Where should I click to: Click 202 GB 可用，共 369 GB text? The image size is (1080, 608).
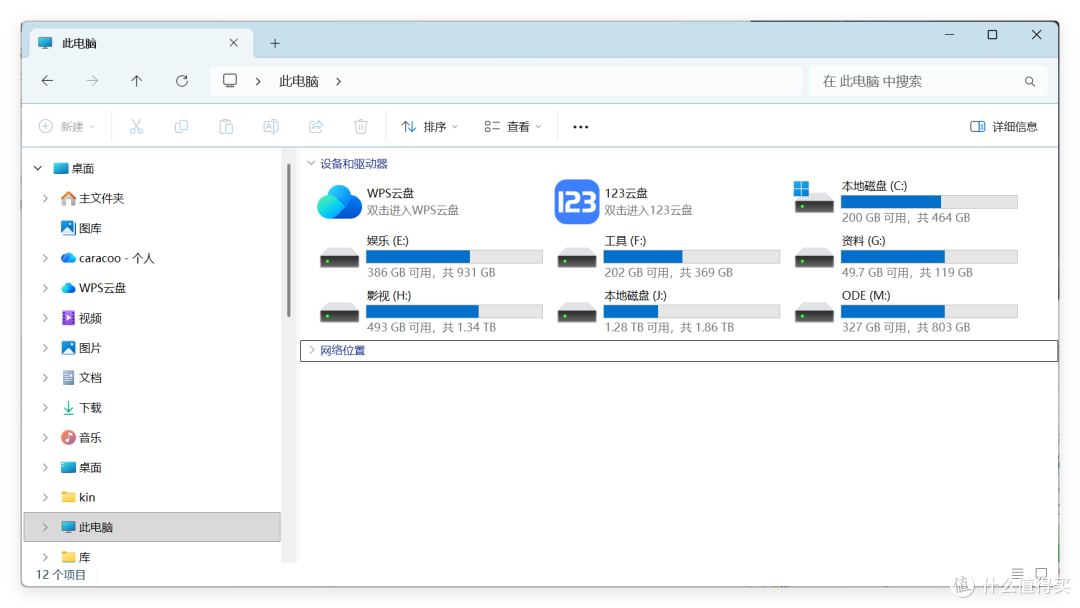[669, 273]
